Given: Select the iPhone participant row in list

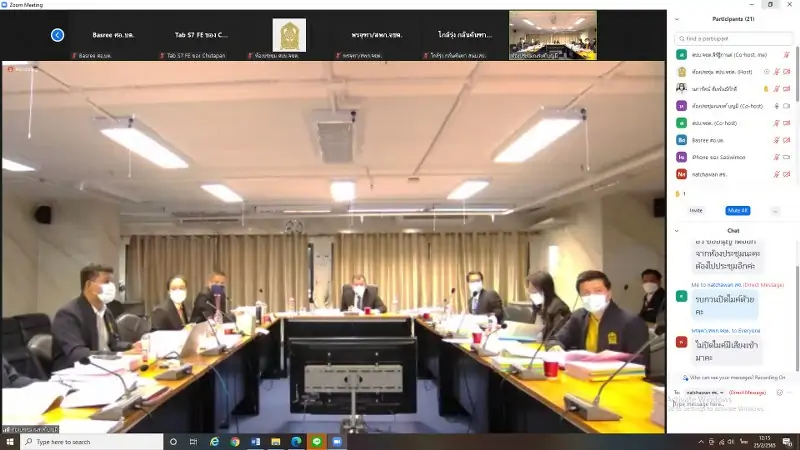Looking at the screenshot, I should pos(733,157).
